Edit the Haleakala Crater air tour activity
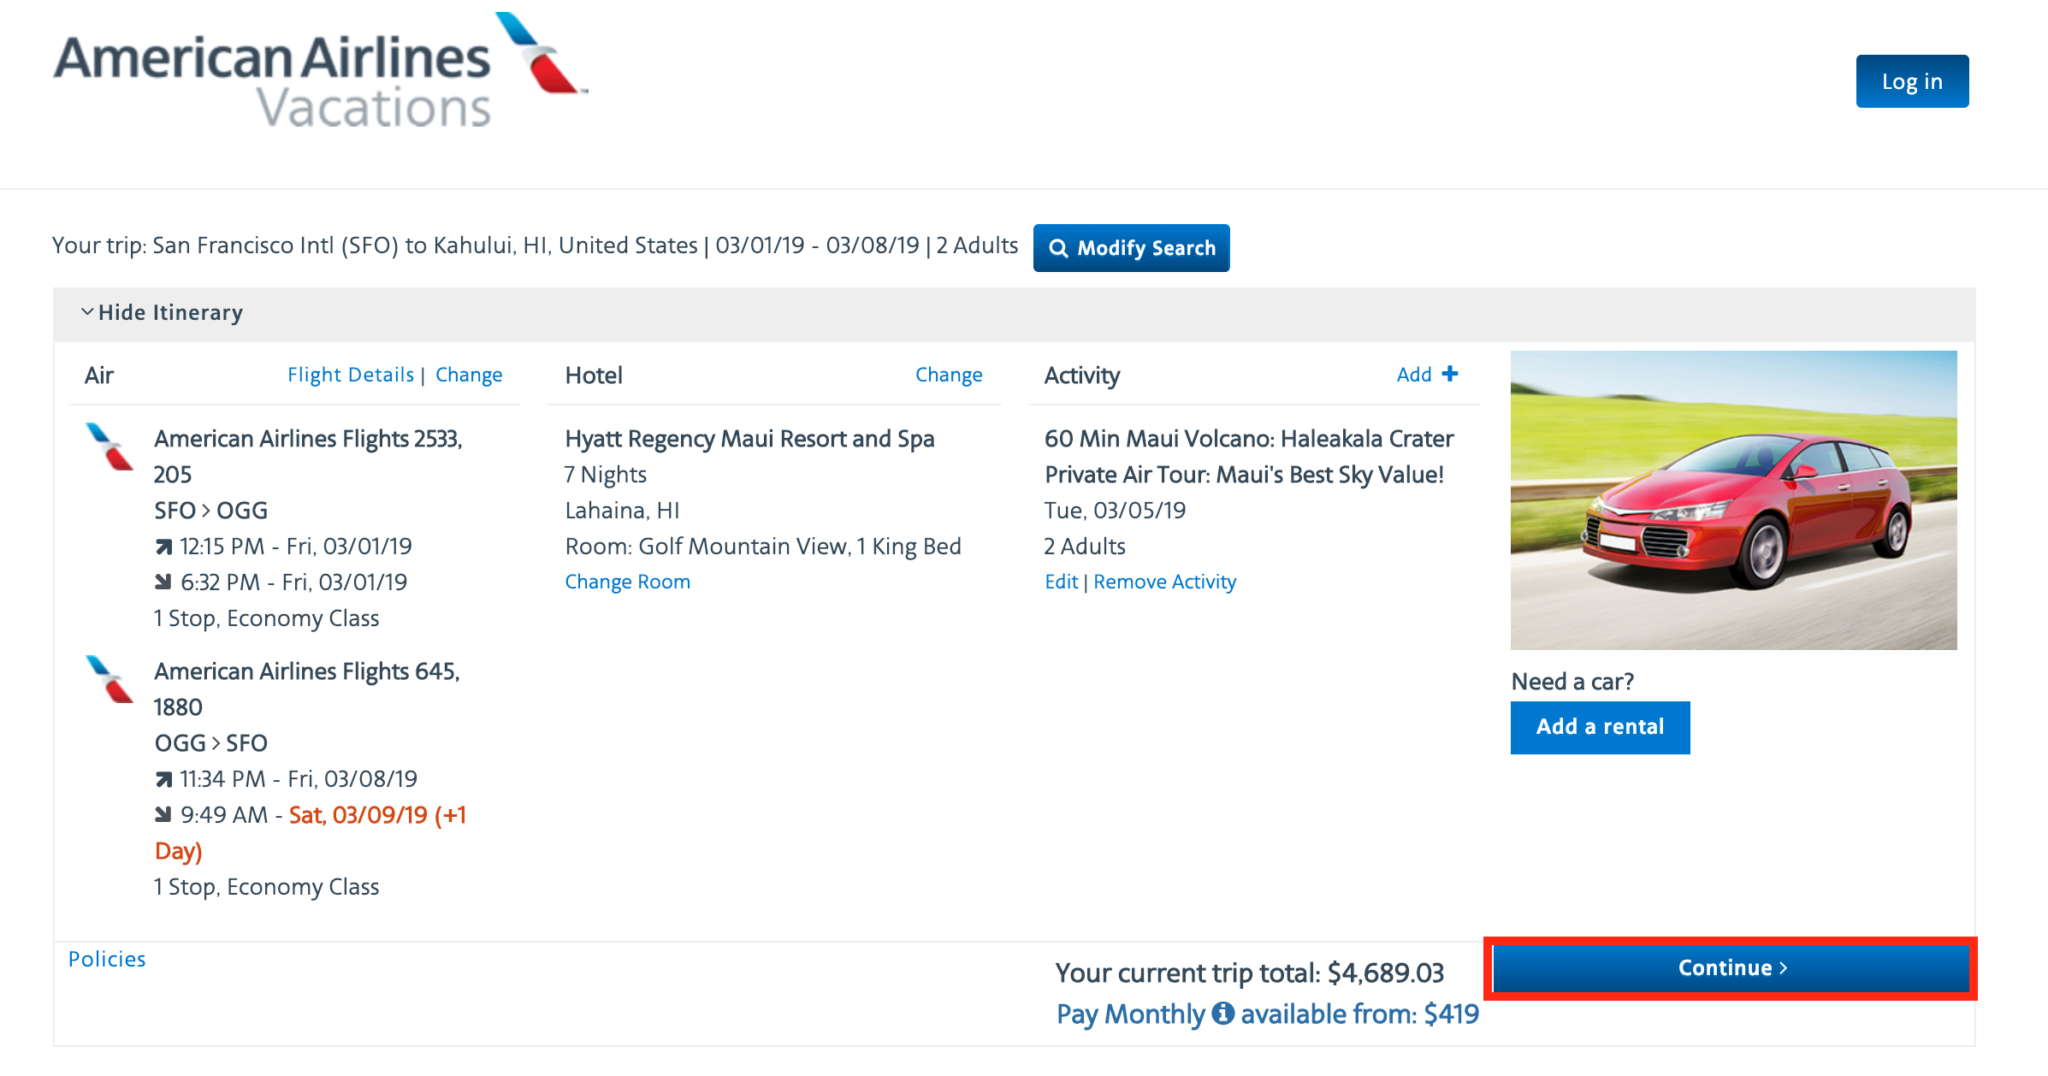The height and width of the screenshot is (1076, 2048). pyautogui.click(x=1060, y=581)
